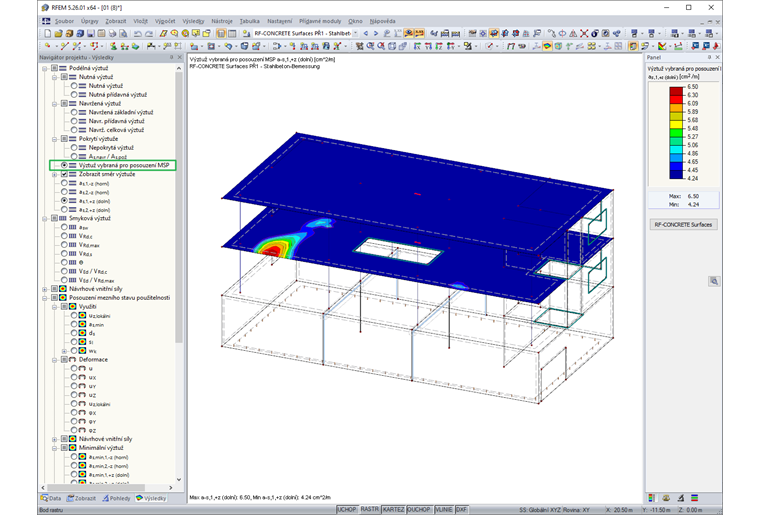The height and width of the screenshot is (515, 760).
Task: Click the show values on surfaces icon
Action: tap(419, 33)
